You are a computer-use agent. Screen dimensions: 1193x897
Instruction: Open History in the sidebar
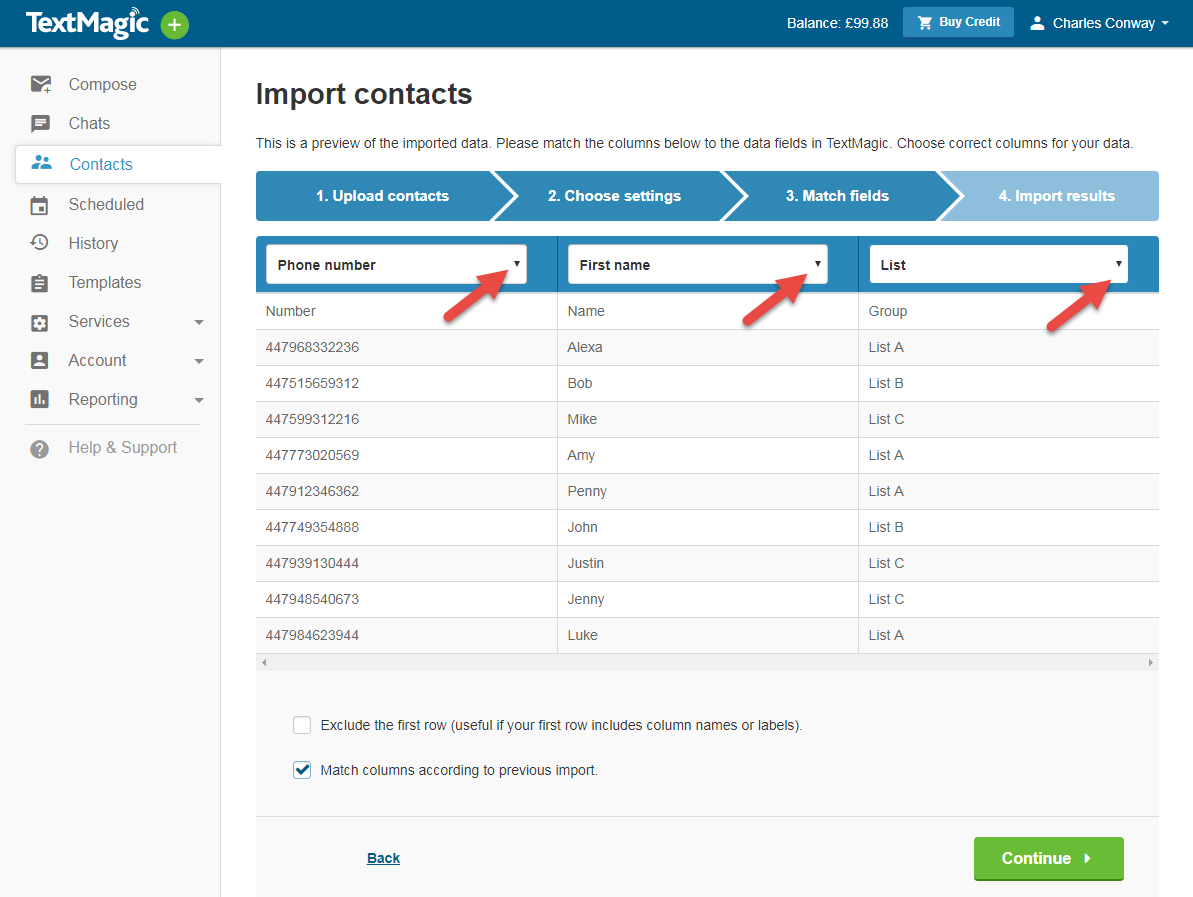[93, 243]
